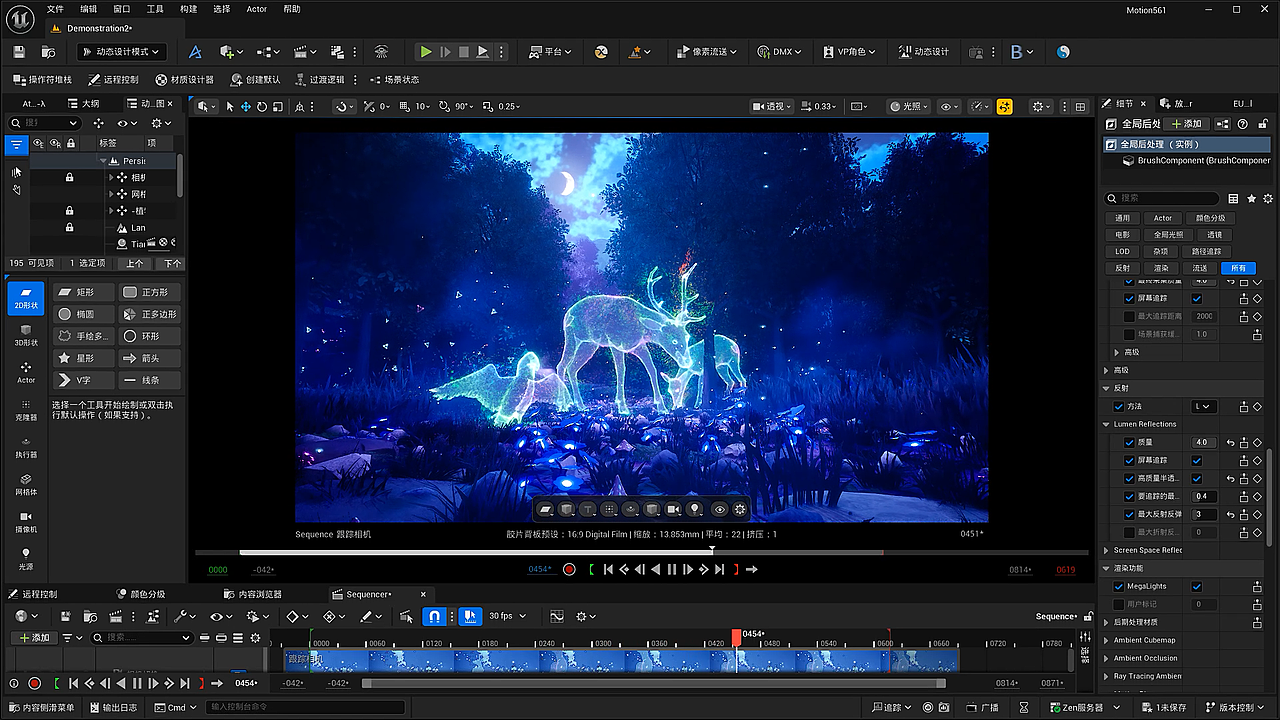Open the 编辑 Edit menu

pyautogui.click(x=89, y=9)
